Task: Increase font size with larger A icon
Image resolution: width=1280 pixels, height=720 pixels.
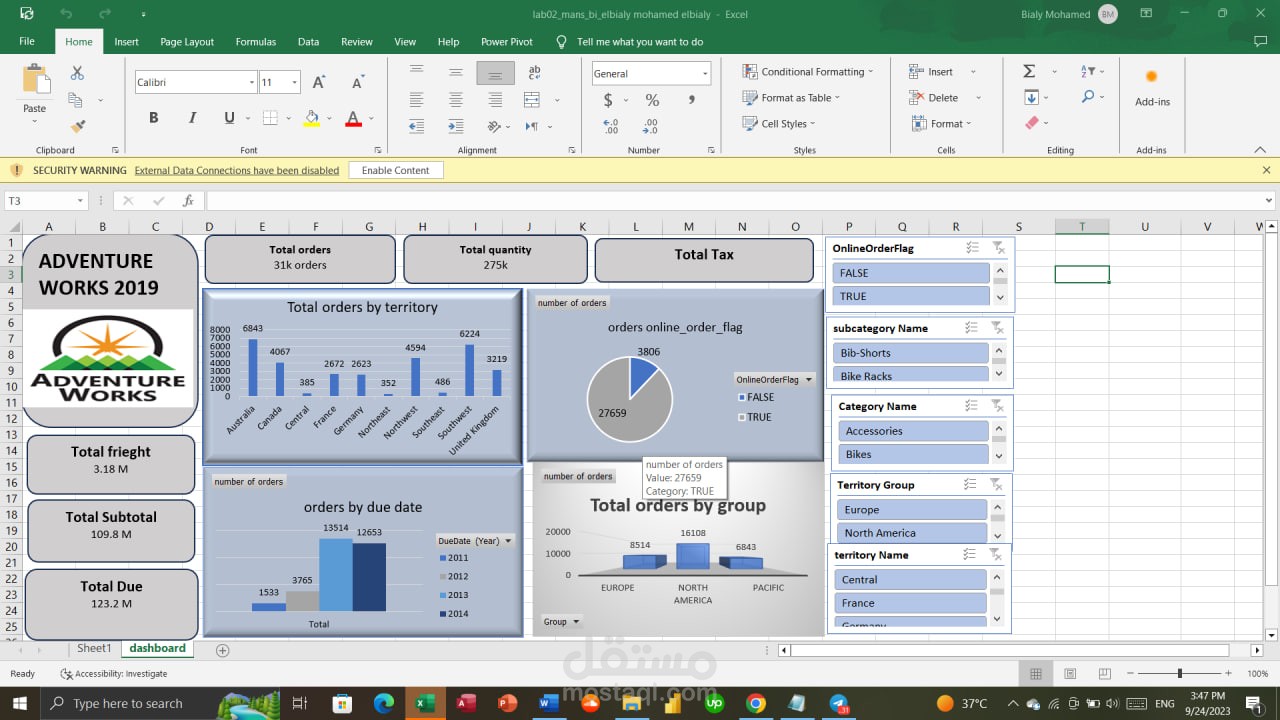Action: coord(319,82)
